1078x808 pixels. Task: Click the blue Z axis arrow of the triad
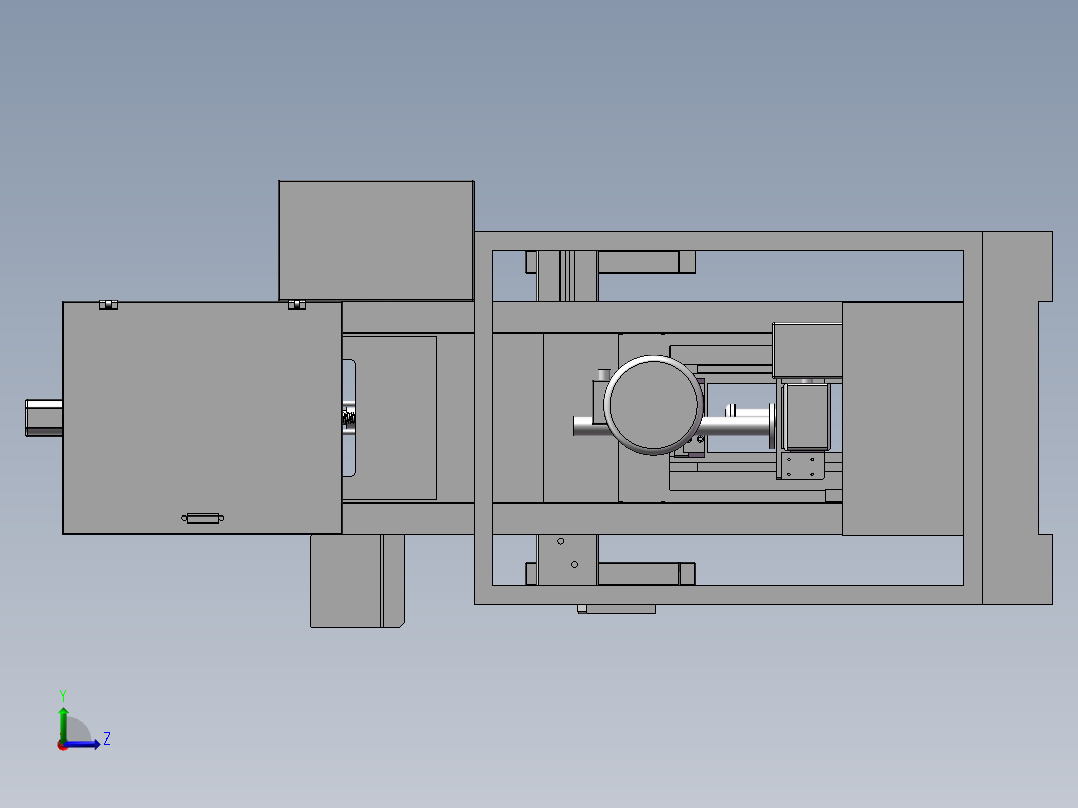[83, 744]
